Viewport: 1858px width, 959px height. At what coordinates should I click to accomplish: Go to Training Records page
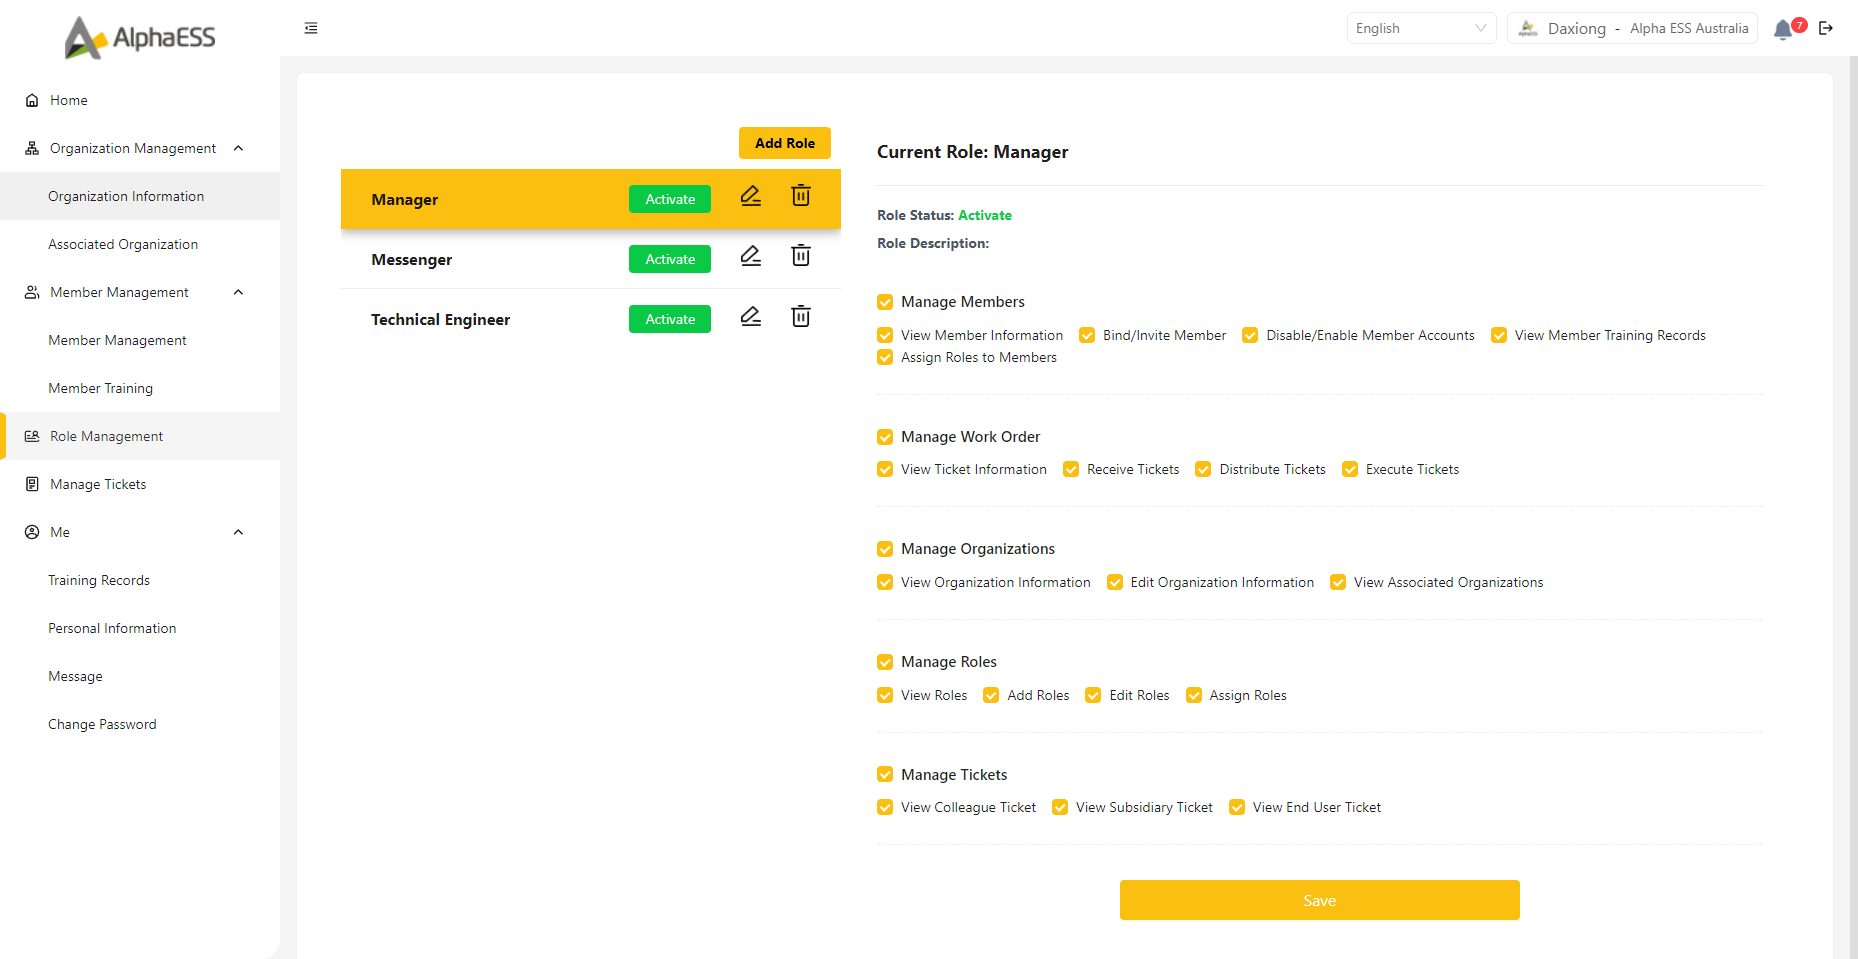point(99,580)
